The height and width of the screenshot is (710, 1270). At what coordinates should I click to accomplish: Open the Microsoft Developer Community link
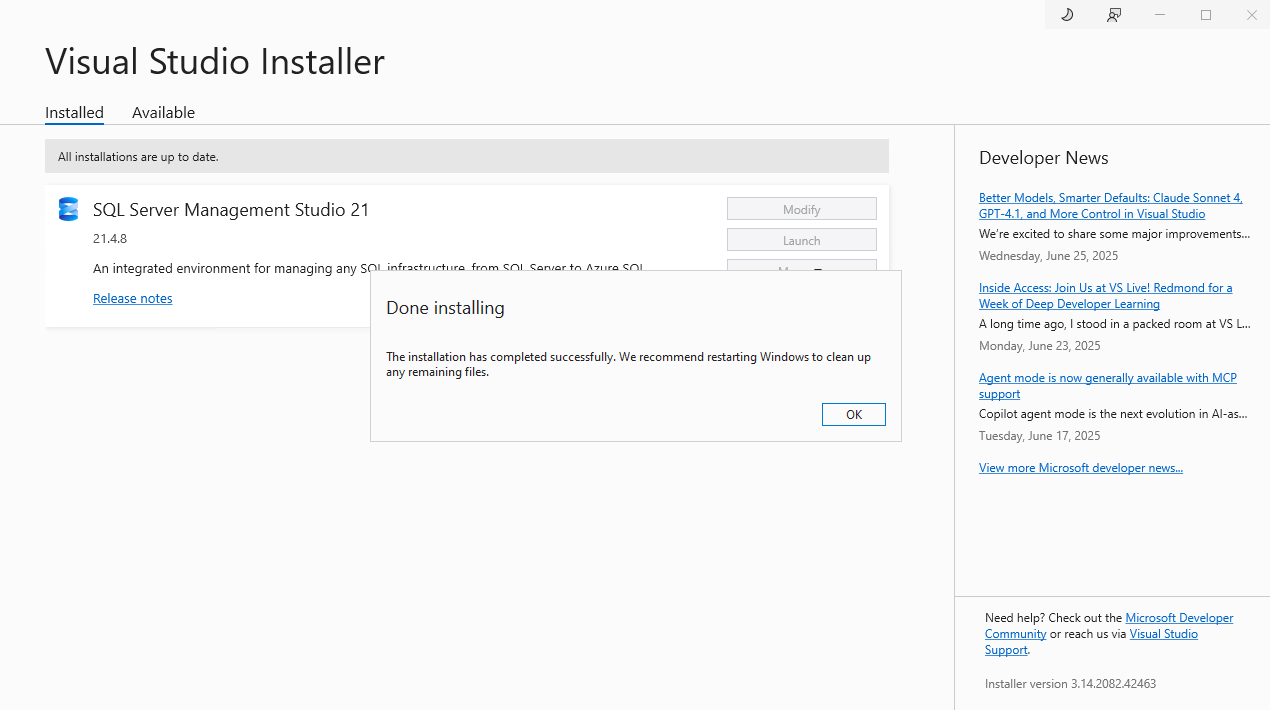pos(1178,617)
